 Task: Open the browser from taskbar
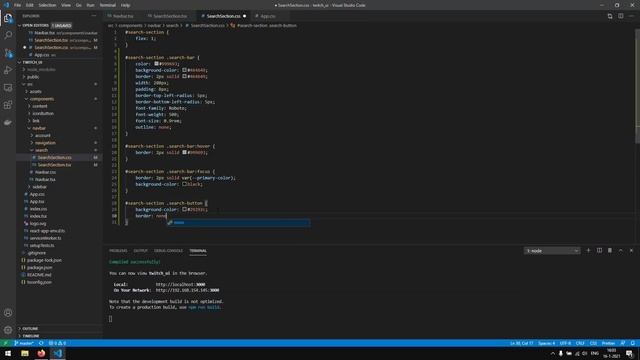[x=41, y=353]
